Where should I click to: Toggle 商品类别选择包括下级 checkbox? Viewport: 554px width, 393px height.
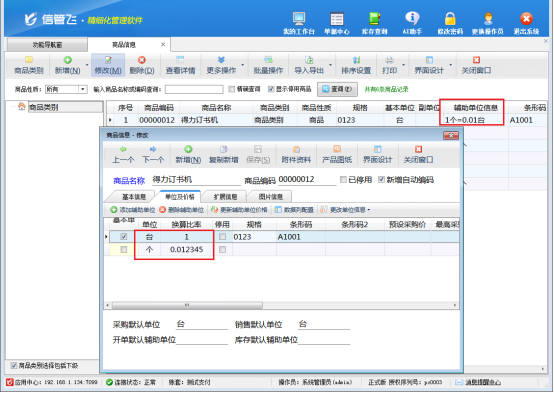click(14, 366)
